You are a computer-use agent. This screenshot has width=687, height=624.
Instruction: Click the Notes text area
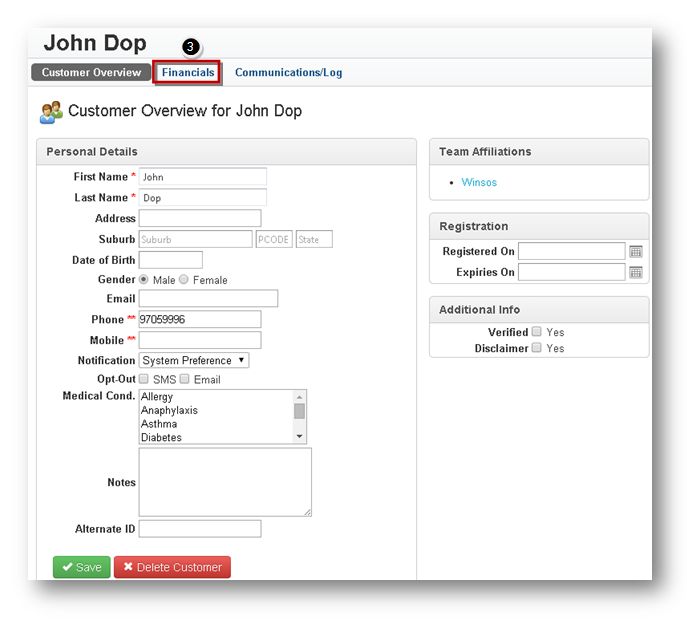pyautogui.click(x=225, y=482)
